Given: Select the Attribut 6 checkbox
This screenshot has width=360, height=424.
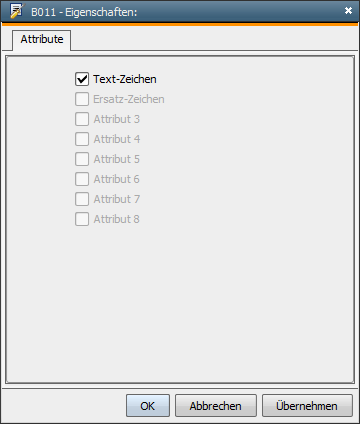Looking at the screenshot, I should coord(82,179).
